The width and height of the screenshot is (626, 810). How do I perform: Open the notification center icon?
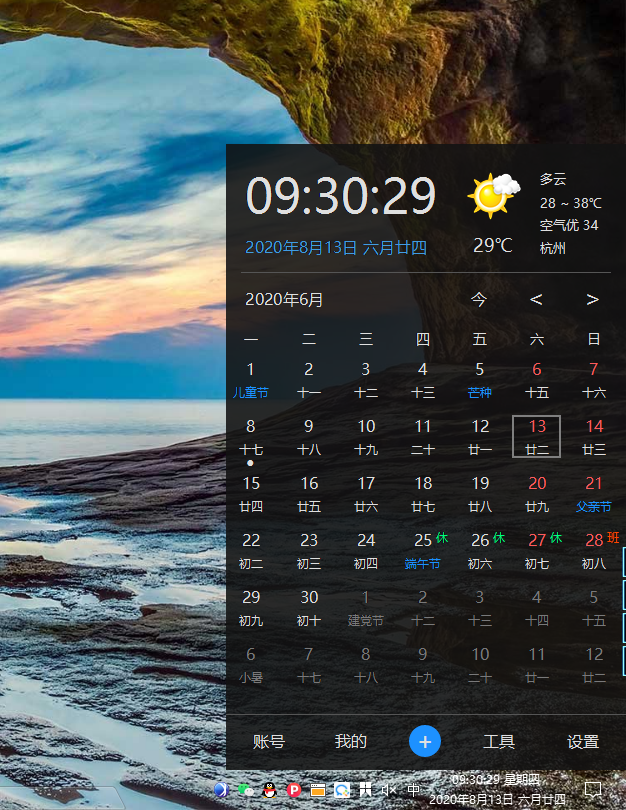tap(592, 790)
